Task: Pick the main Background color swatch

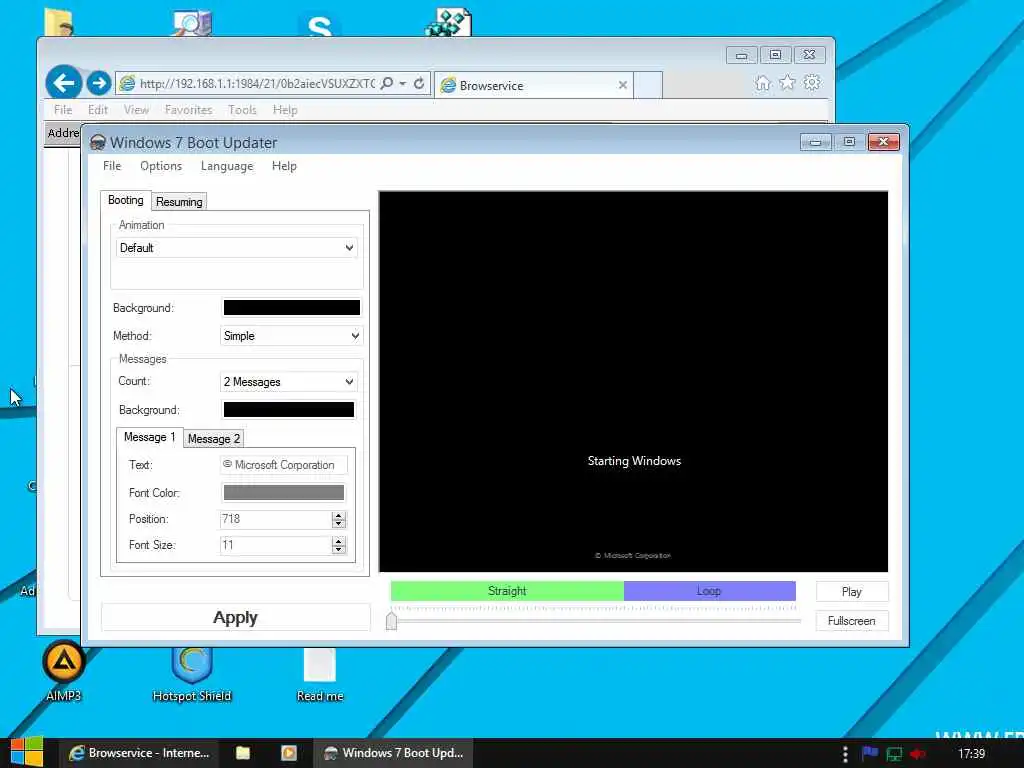Action: tap(291, 308)
